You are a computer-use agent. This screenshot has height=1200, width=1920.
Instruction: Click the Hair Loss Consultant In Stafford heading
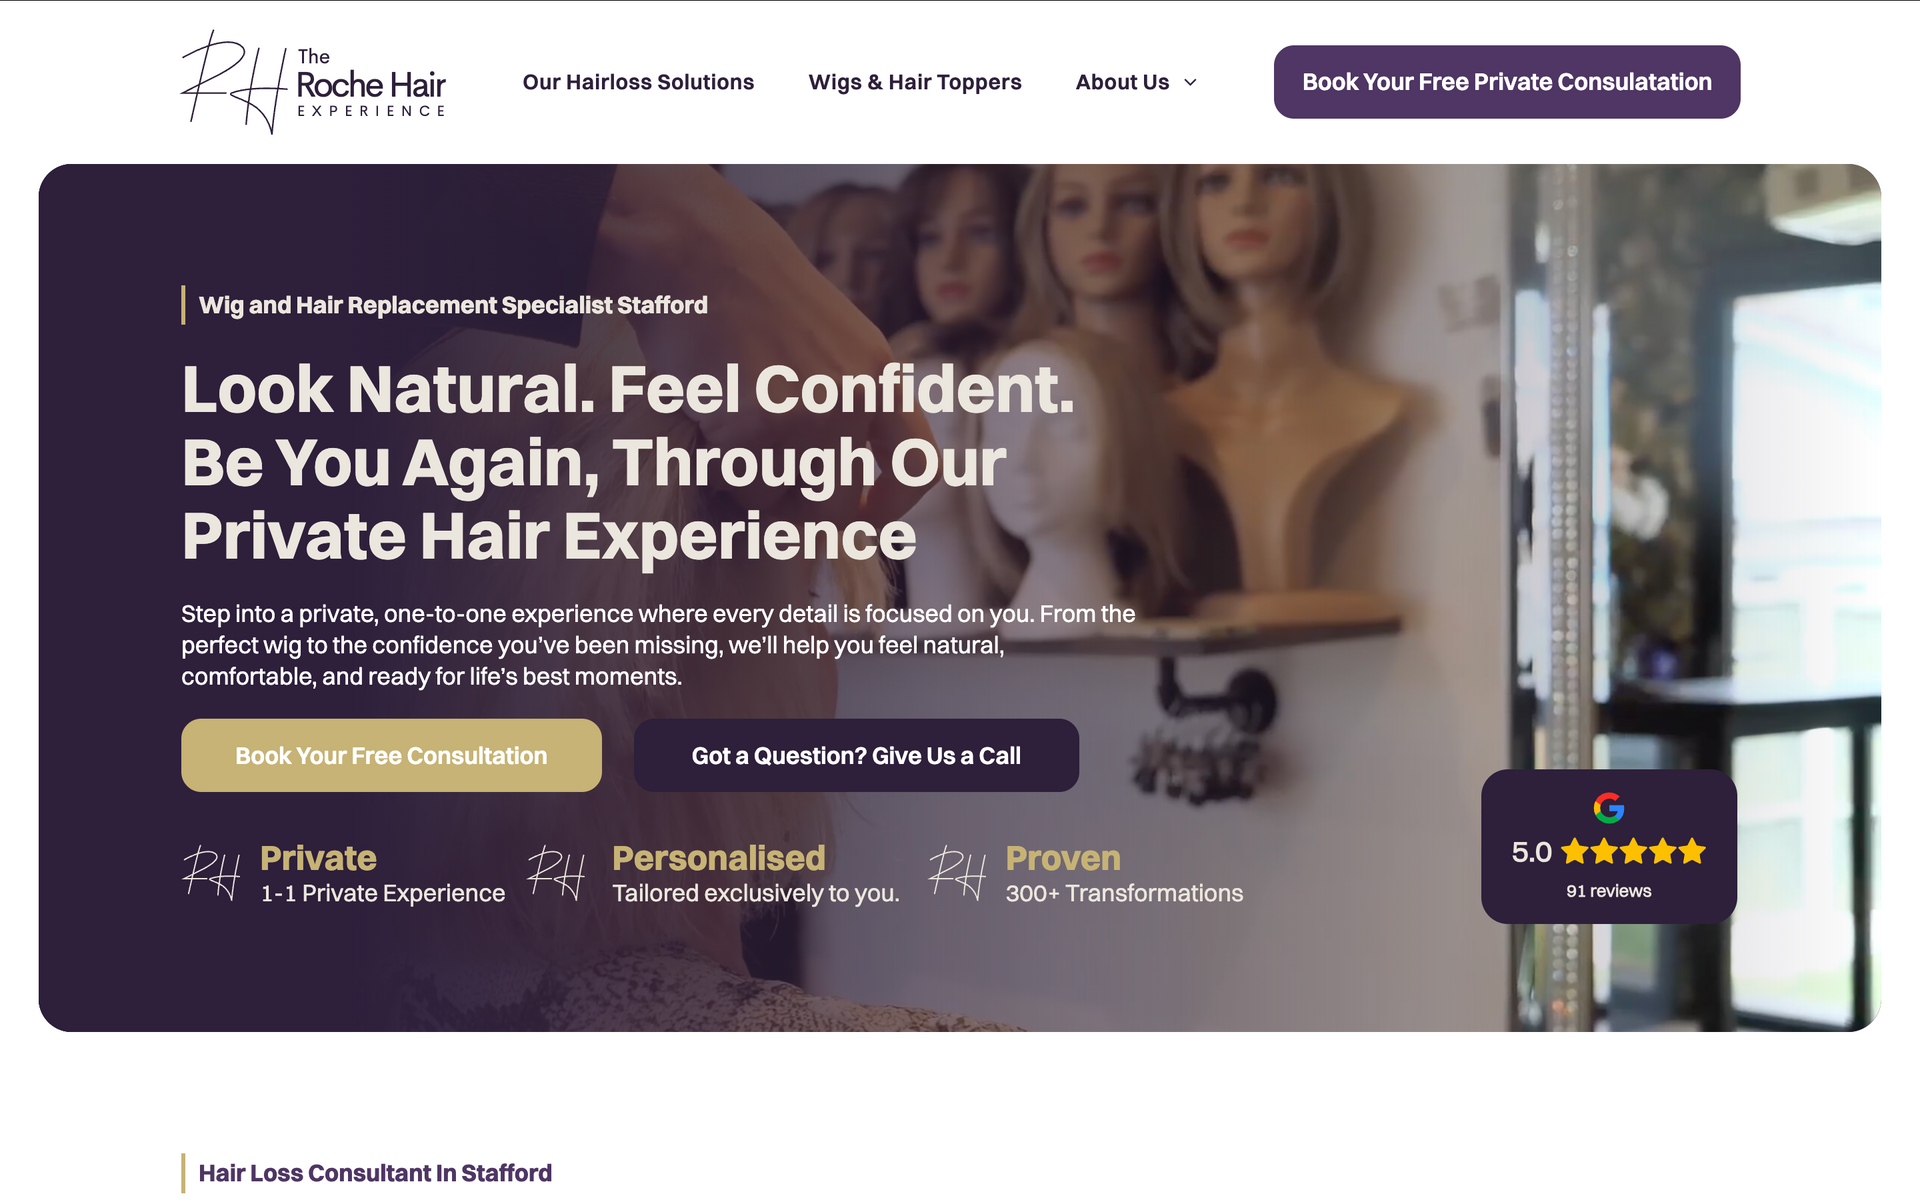coord(375,1173)
